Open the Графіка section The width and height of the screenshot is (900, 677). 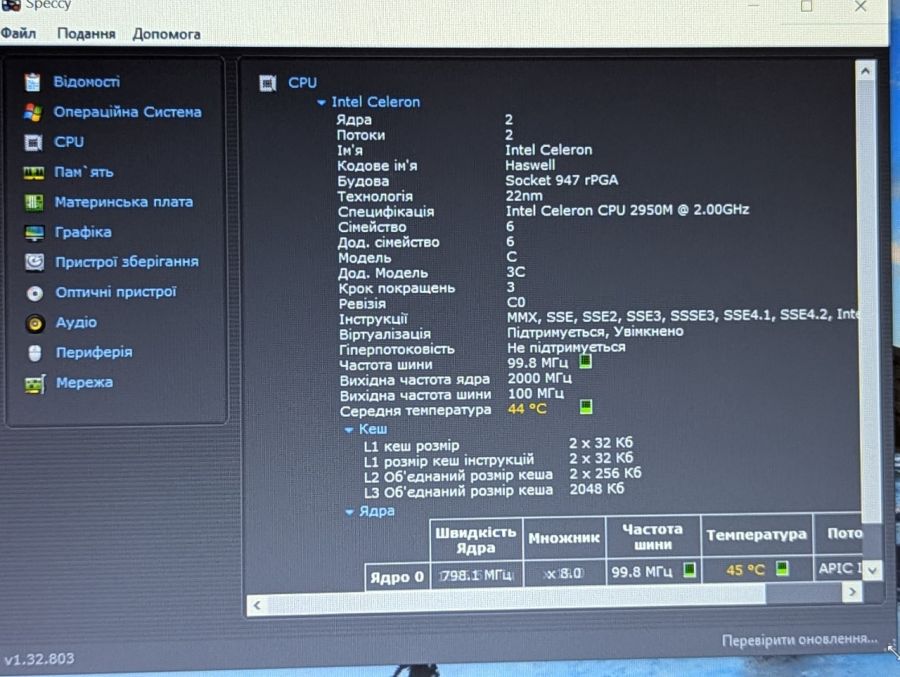(x=83, y=233)
